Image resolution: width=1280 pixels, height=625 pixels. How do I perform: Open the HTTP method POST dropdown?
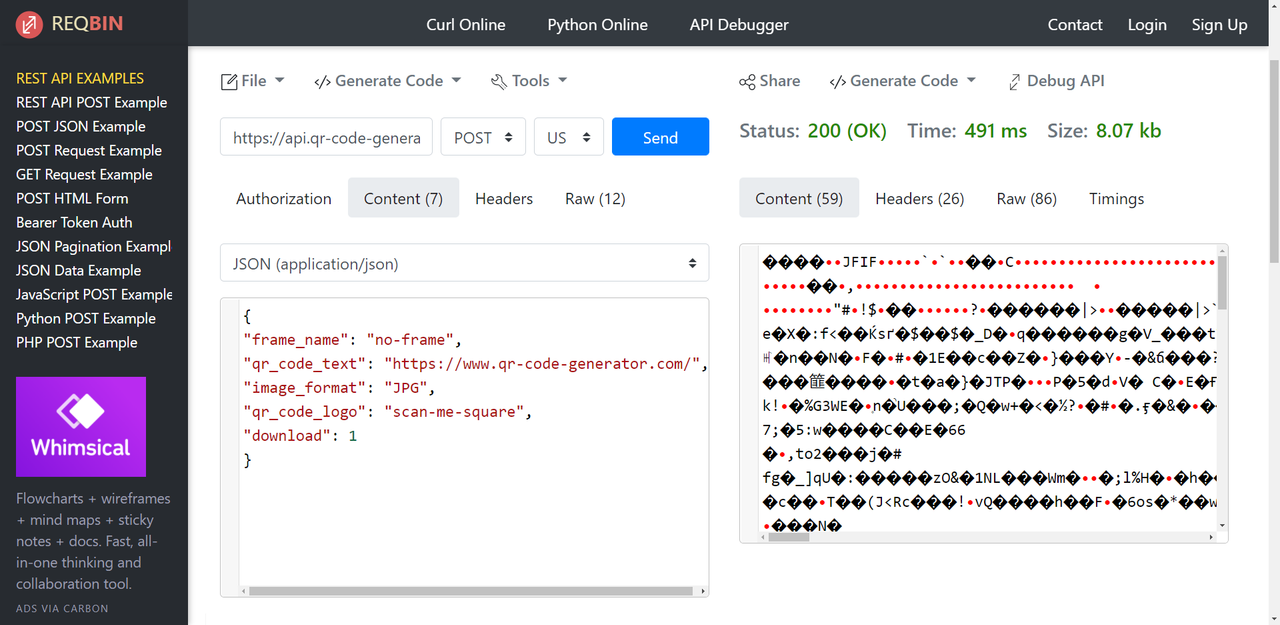click(x=483, y=138)
